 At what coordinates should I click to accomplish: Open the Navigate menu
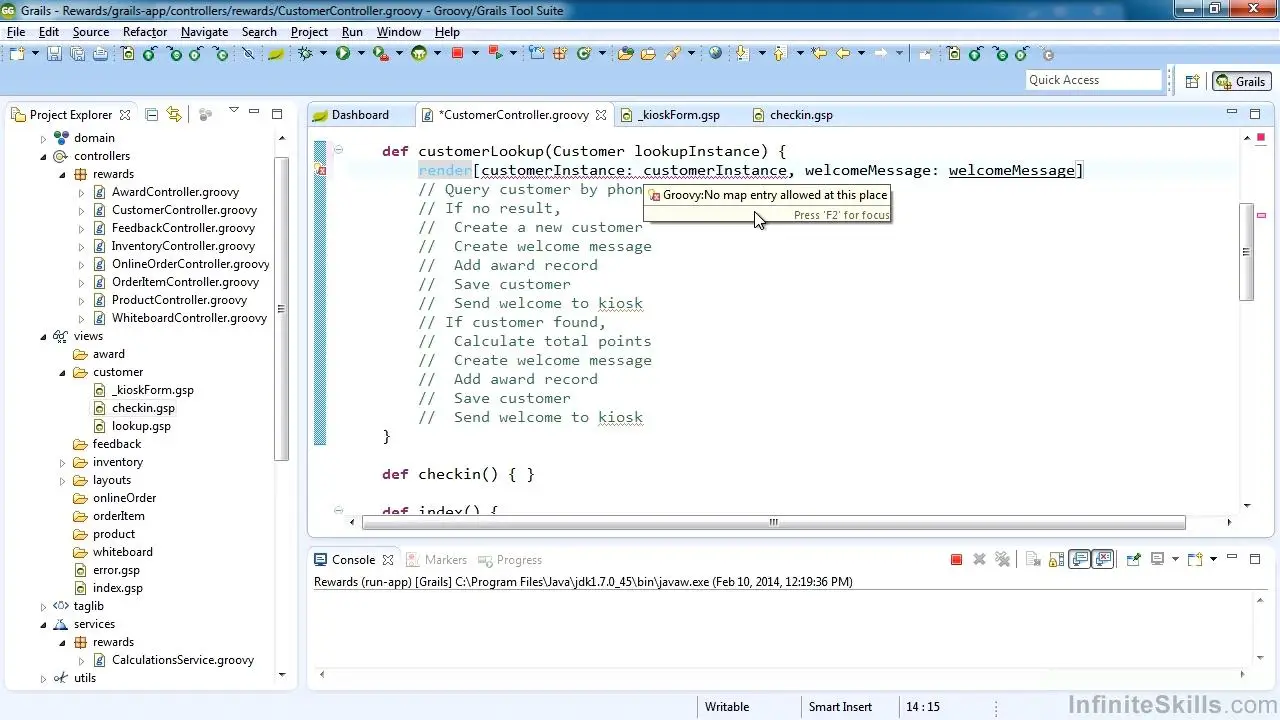[204, 32]
